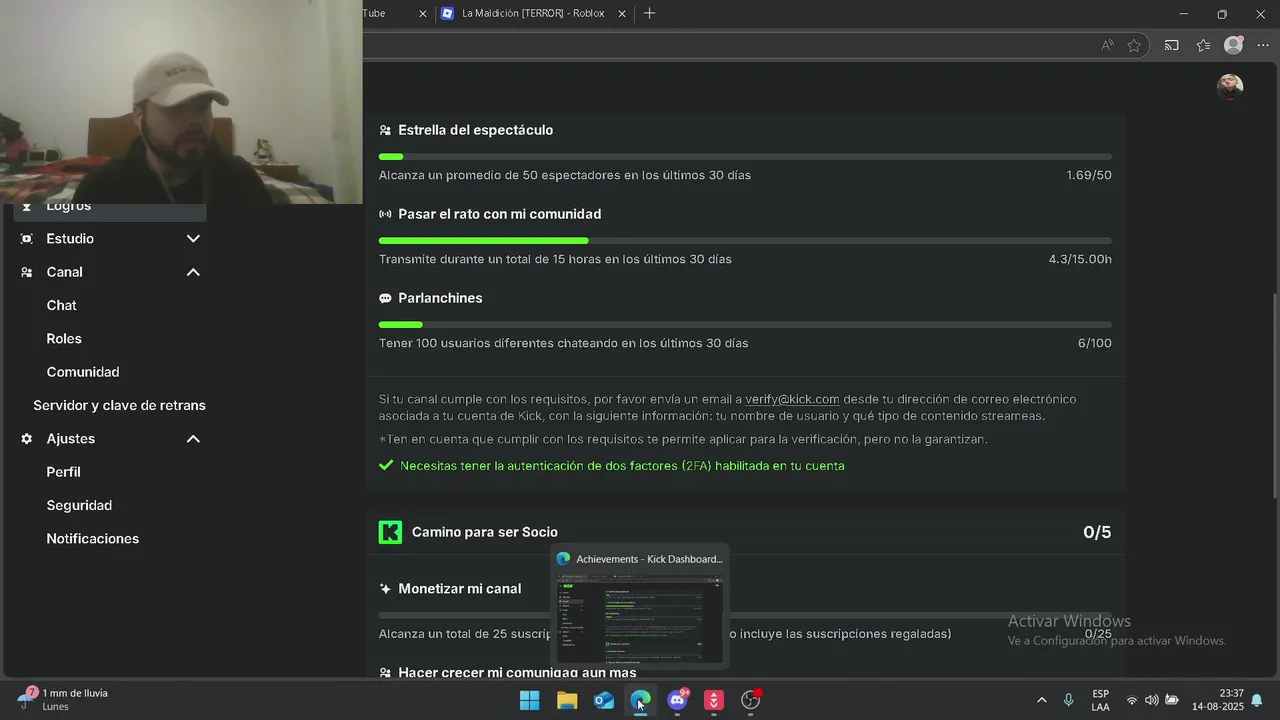Show hidden system tray icons
The height and width of the screenshot is (720, 1280).
point(1041,700)
